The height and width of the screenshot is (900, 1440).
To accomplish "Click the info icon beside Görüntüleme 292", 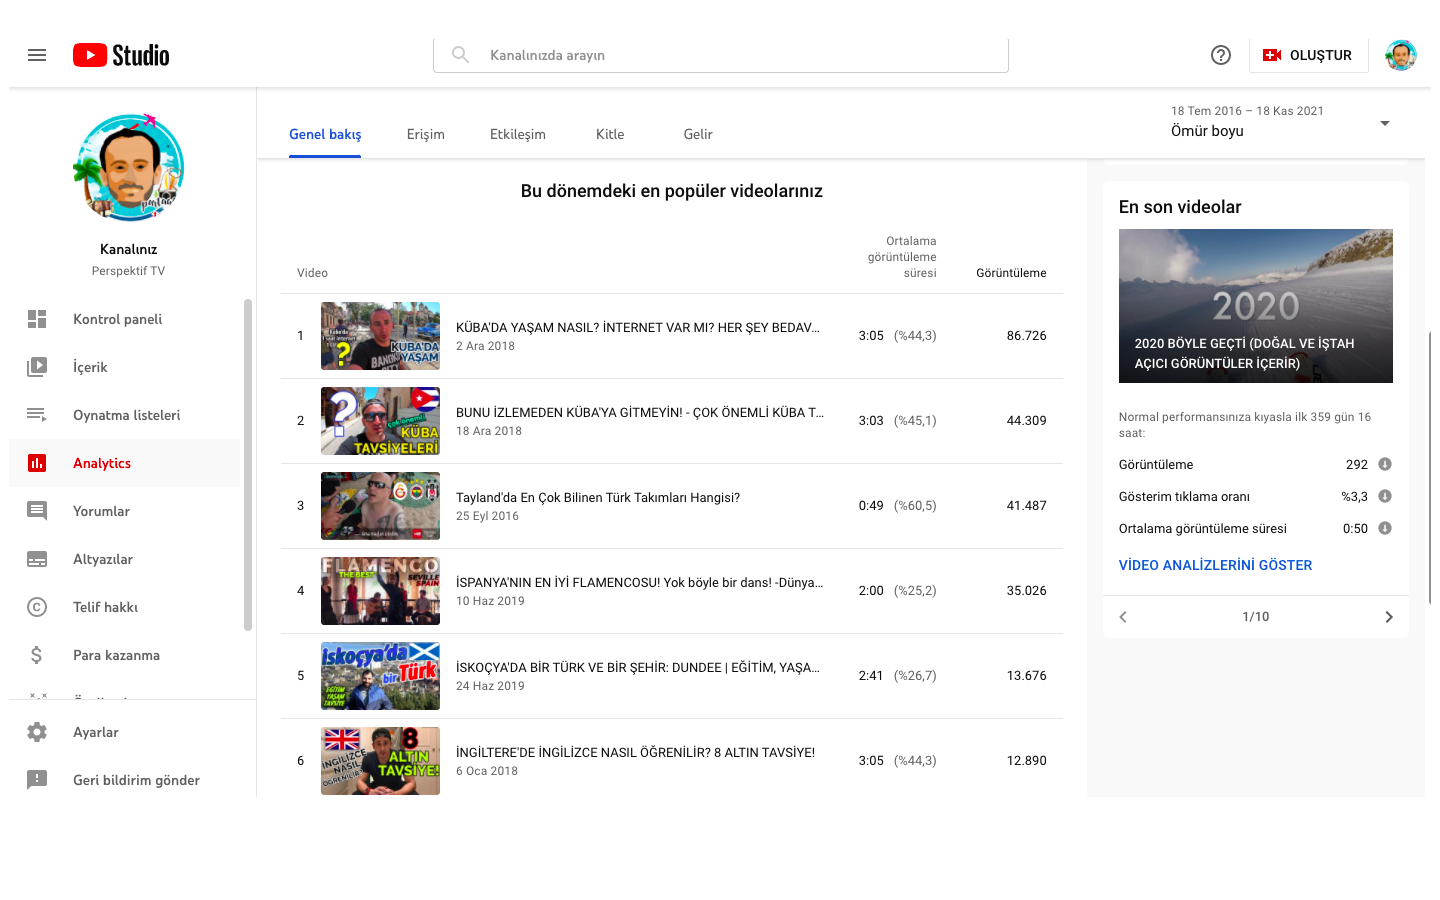I will [x=1385, y=464].
